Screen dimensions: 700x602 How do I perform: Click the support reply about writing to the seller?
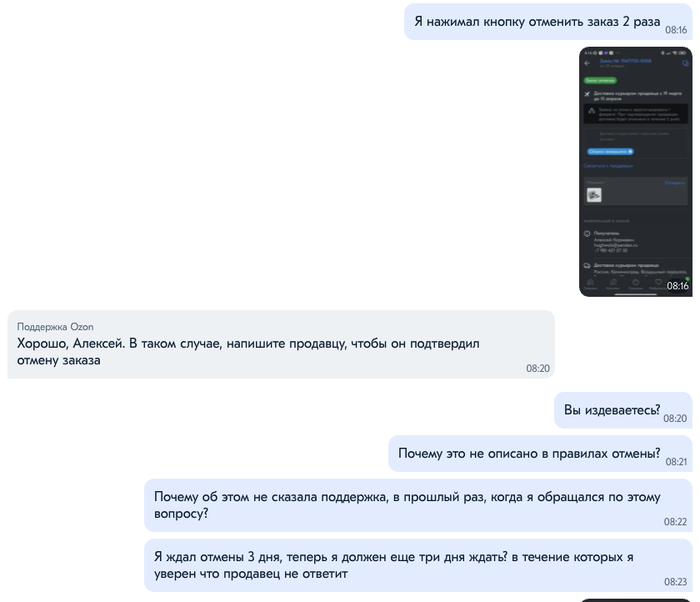click(281, 344)
